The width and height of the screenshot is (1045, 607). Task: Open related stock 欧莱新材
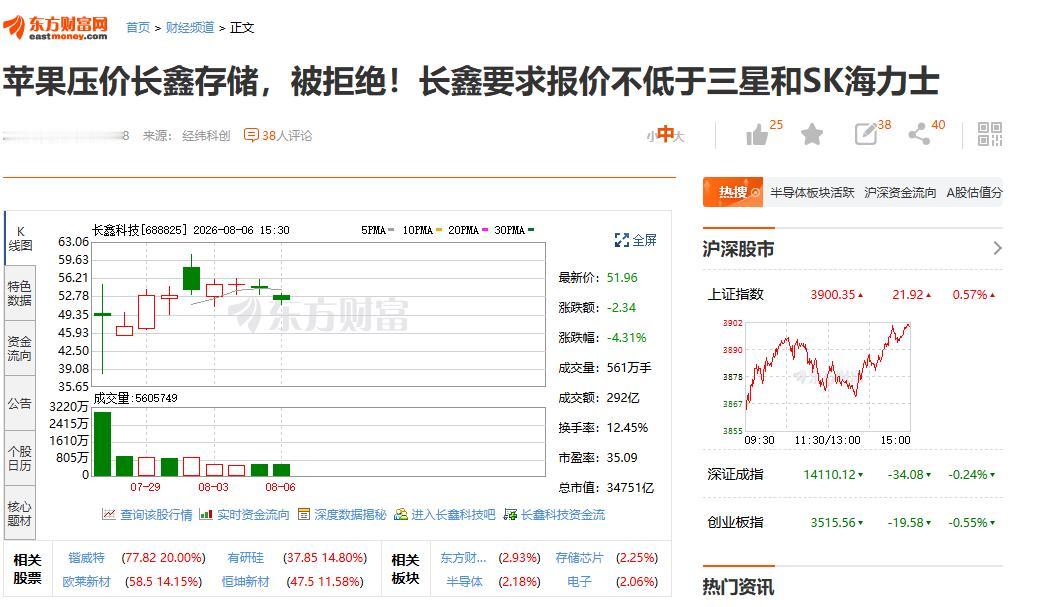(87, 582)
